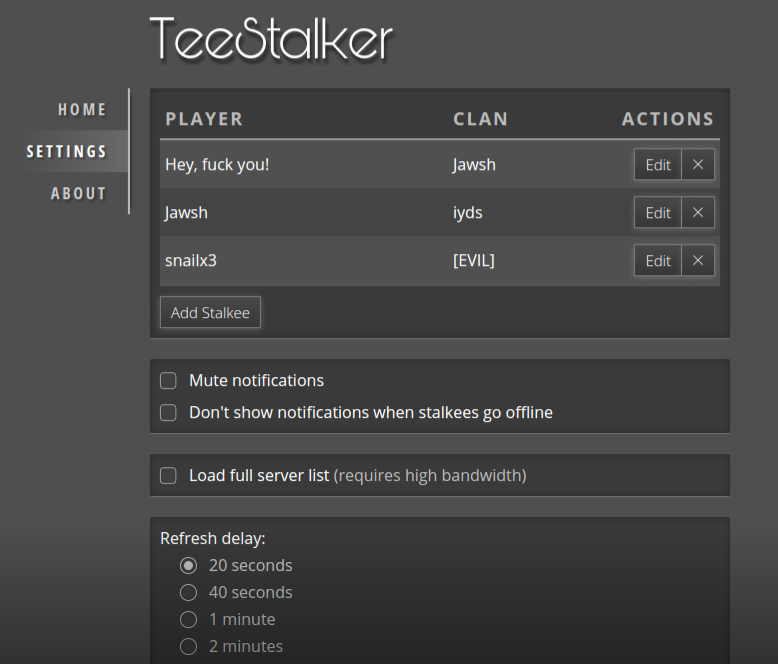Remove snailx3 using the X icon

[x=698, y=261]
